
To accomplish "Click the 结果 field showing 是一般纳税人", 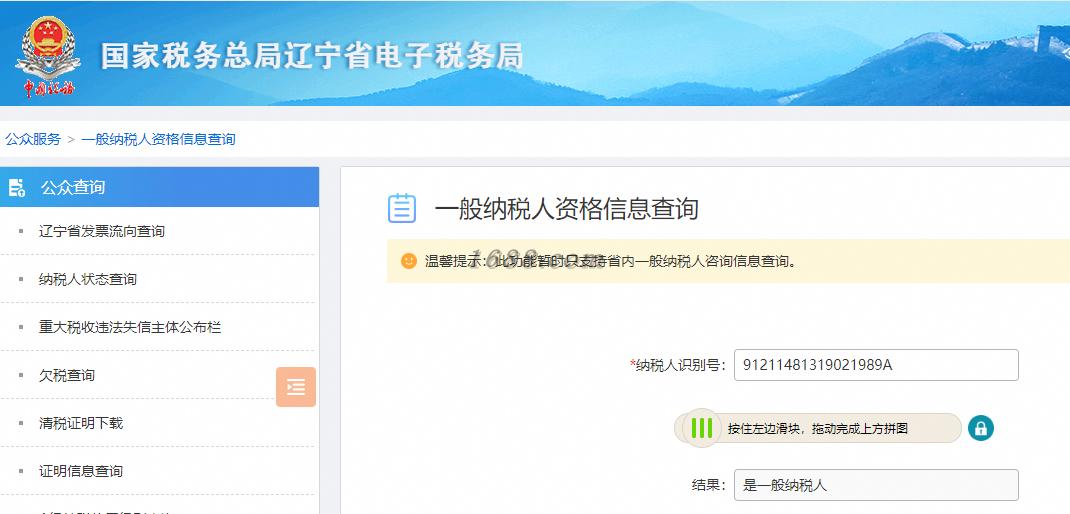I will click(x=876, y=485).
